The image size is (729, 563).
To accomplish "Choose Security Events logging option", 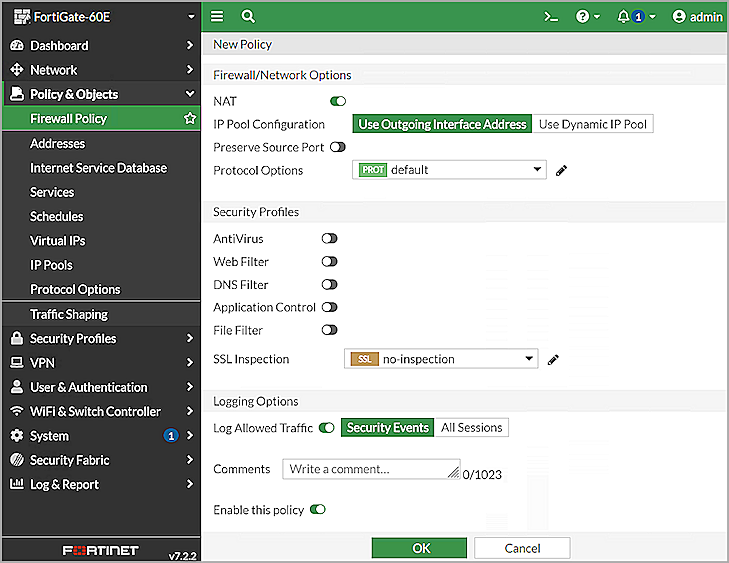I will [388, 427].
